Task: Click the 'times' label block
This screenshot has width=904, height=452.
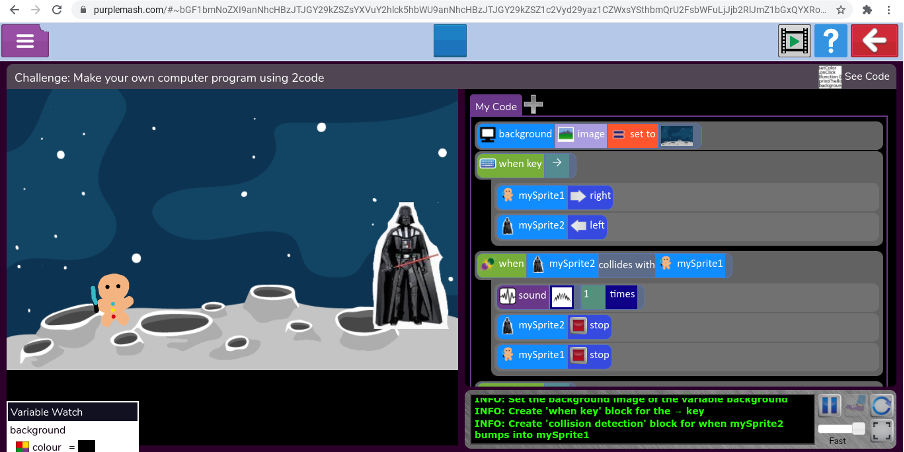Action: tap(622, 296)
